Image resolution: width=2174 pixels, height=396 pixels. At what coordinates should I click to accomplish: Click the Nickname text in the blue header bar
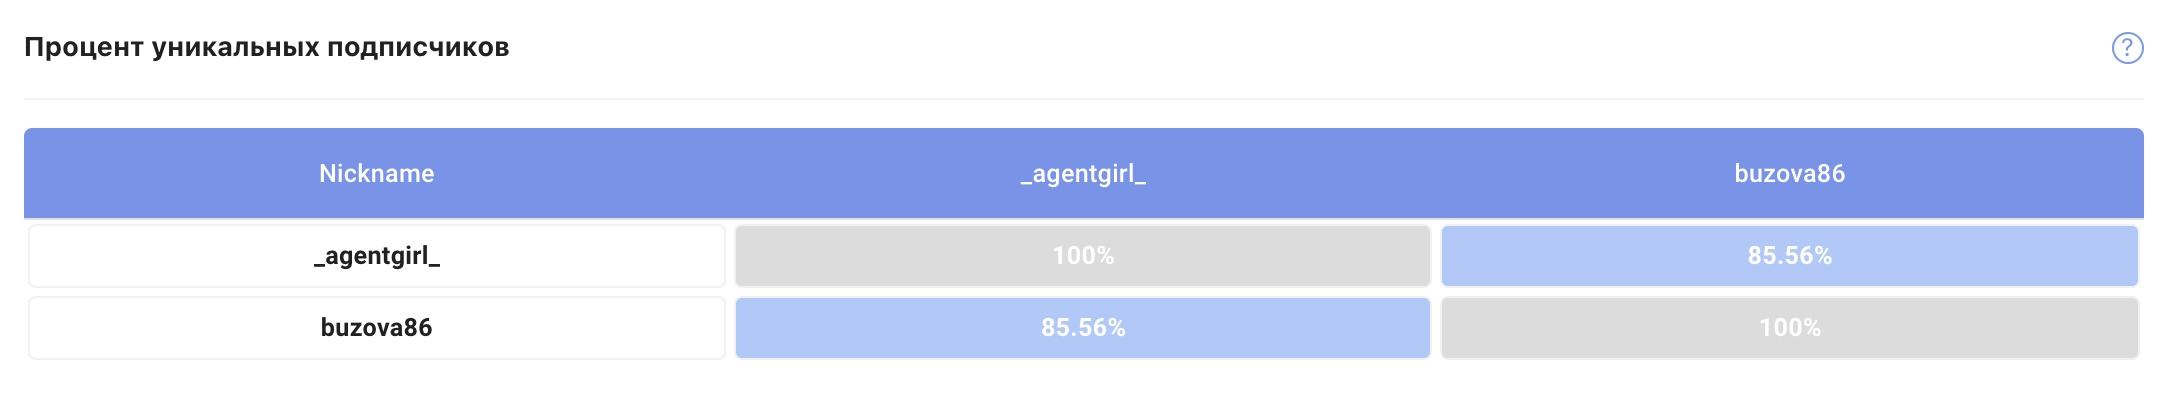point(377,173)
